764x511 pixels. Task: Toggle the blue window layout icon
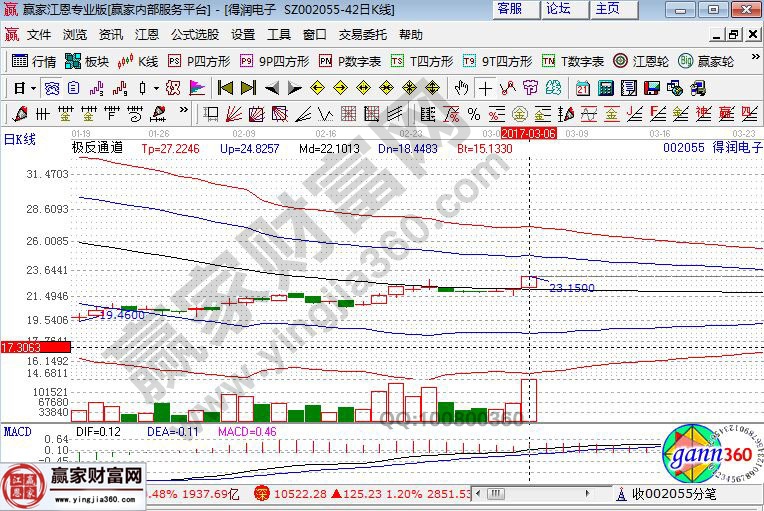click(x=51, y=89)
